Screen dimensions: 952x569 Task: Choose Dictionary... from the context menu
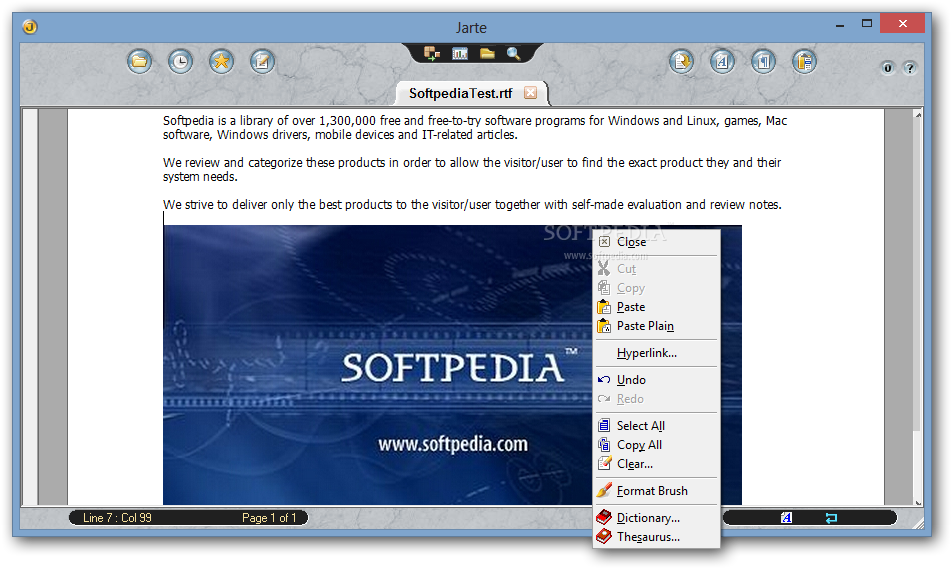[656, 517]
